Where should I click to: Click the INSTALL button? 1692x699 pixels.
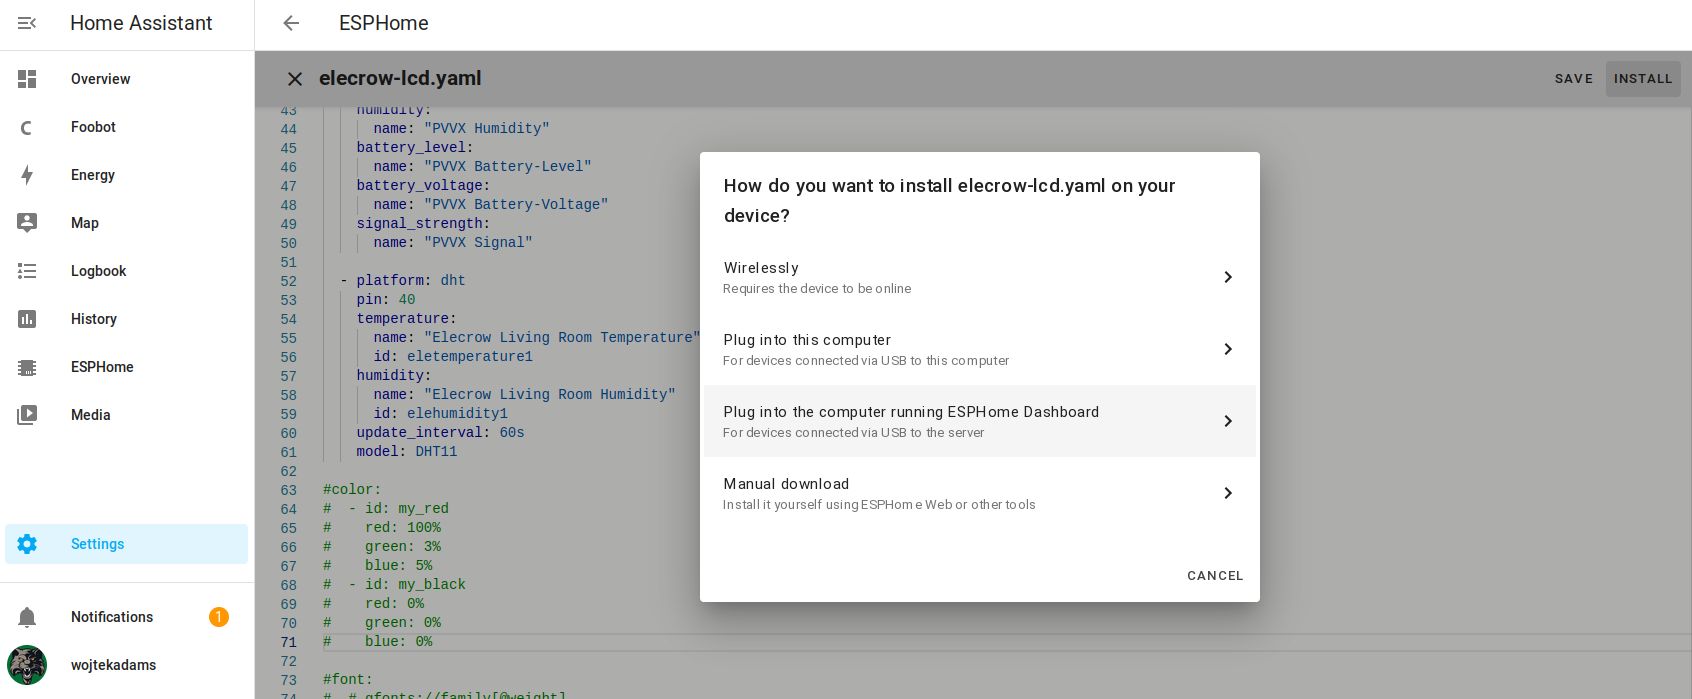1643,79
